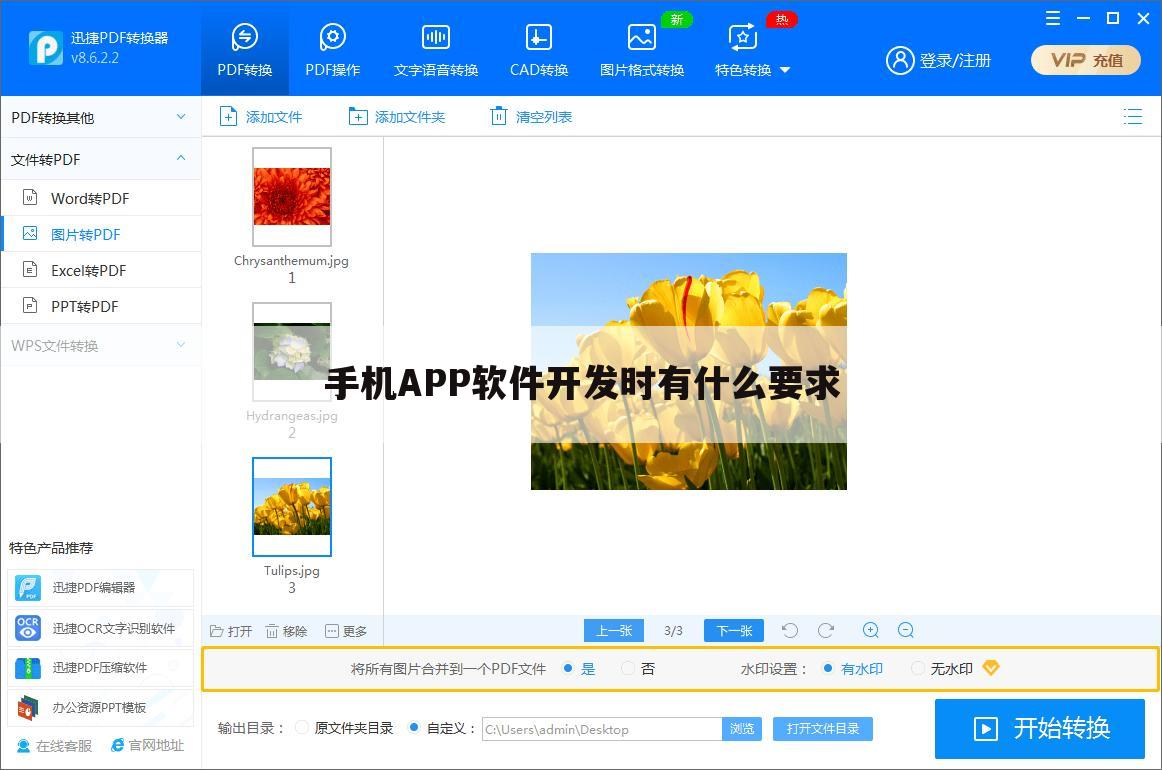Open 迅捷PDF压缩软件 product link

(x=101, y=668)
